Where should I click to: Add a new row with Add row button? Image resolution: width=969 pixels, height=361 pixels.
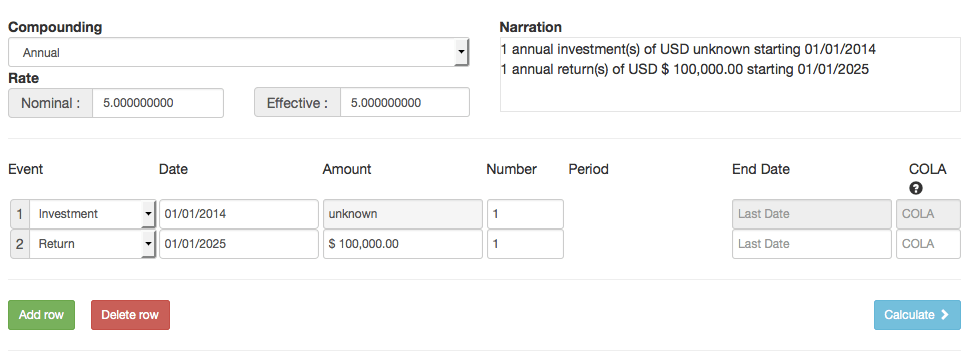41,315
